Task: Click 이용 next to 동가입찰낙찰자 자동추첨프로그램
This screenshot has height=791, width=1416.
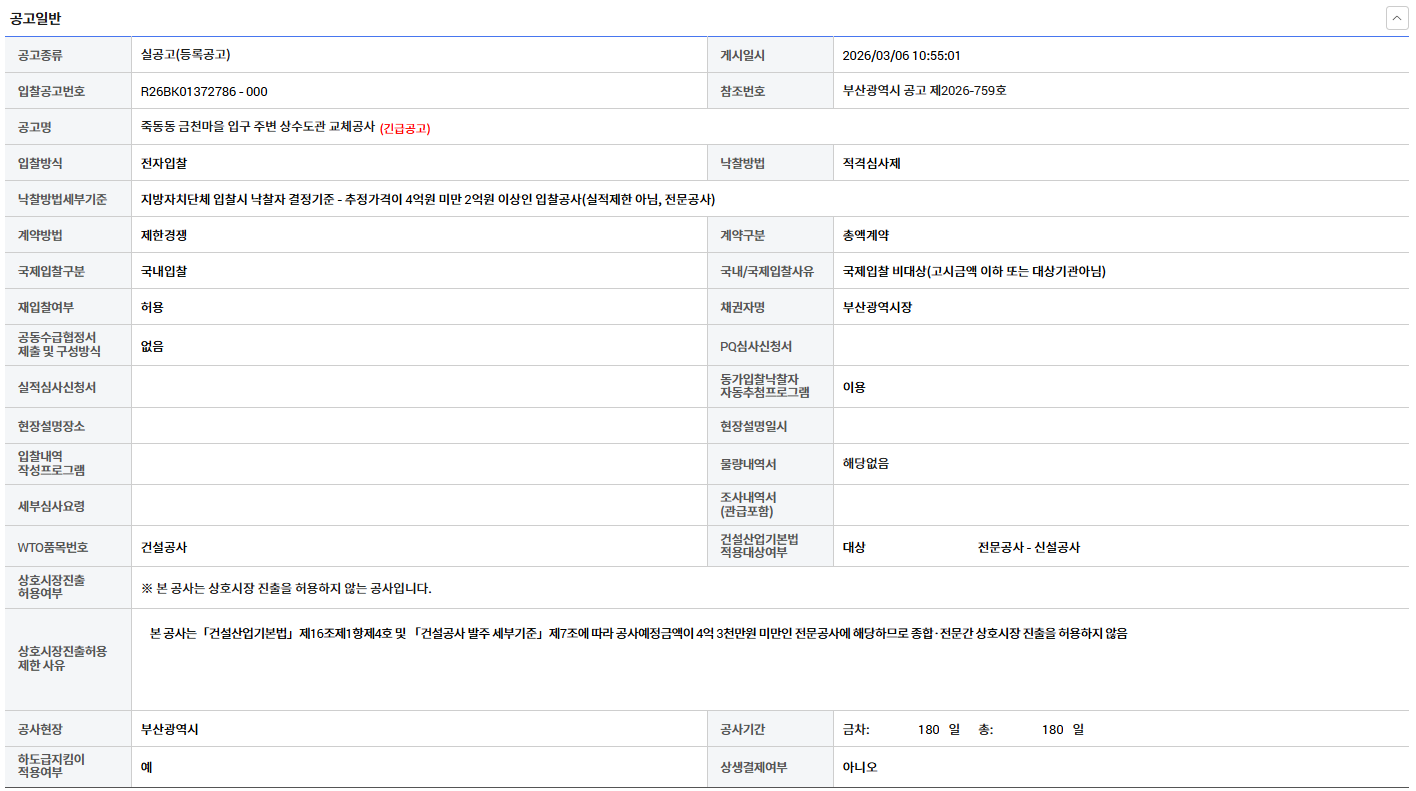Action: pyautogui.click(x=854, y=387)
